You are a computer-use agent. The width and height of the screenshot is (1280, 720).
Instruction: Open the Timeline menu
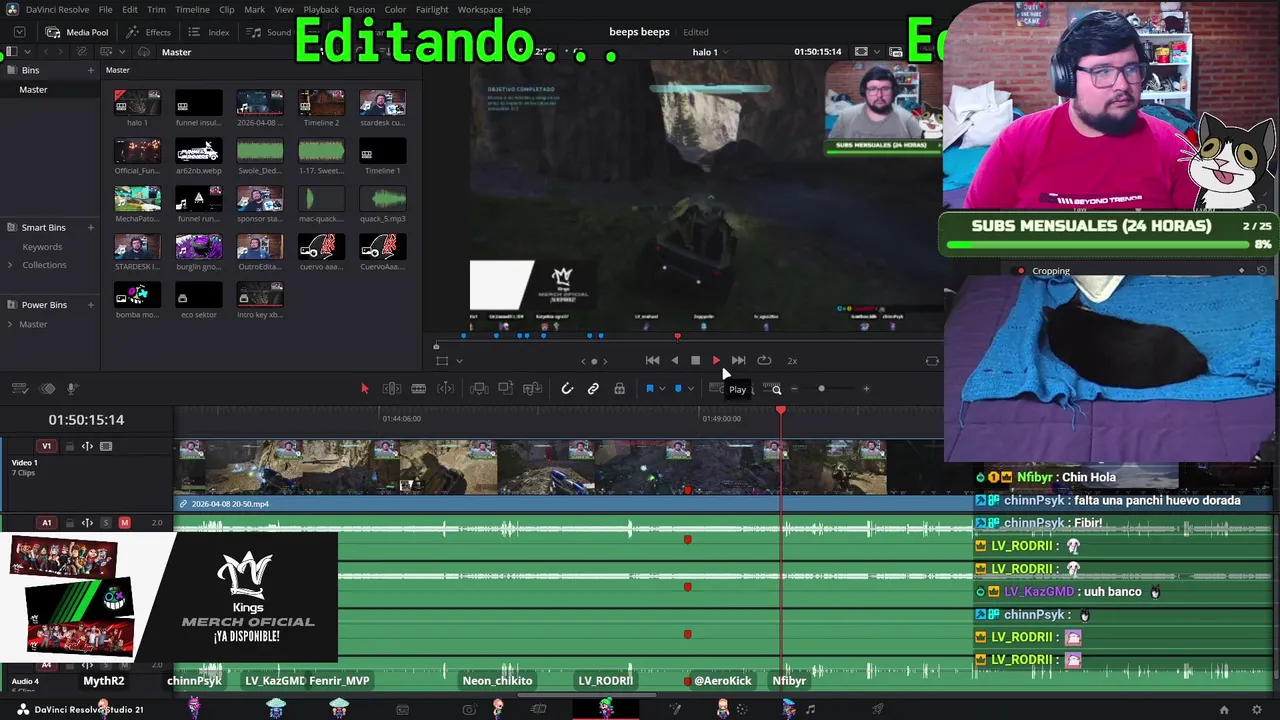192,10
